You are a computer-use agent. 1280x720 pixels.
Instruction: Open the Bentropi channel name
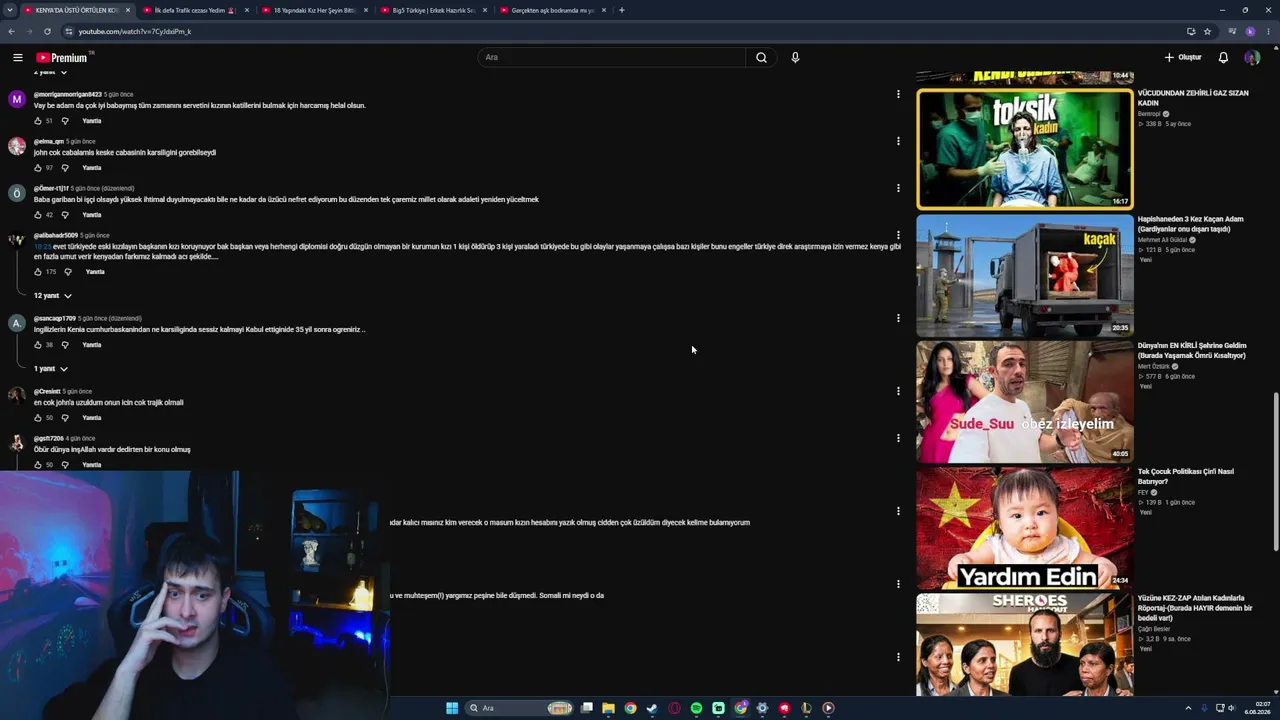(1149, 114)
